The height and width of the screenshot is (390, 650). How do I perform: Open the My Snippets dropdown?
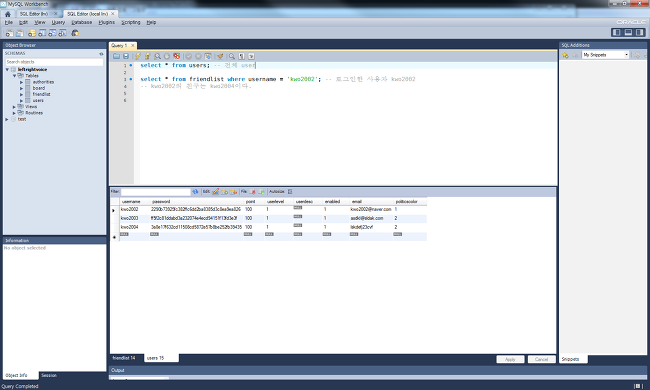click(606, 55)
